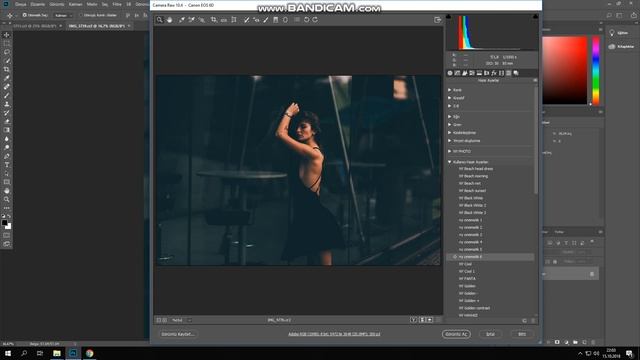The image size is (640, 360).
Task: Expand the Keskinleştirme preset group
Action: [449, 133]
